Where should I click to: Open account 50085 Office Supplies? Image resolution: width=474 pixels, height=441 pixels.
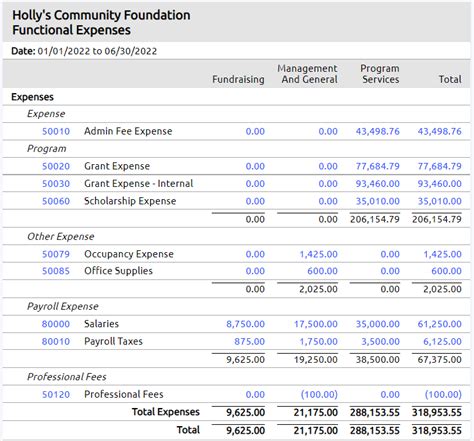coord(56,271)
